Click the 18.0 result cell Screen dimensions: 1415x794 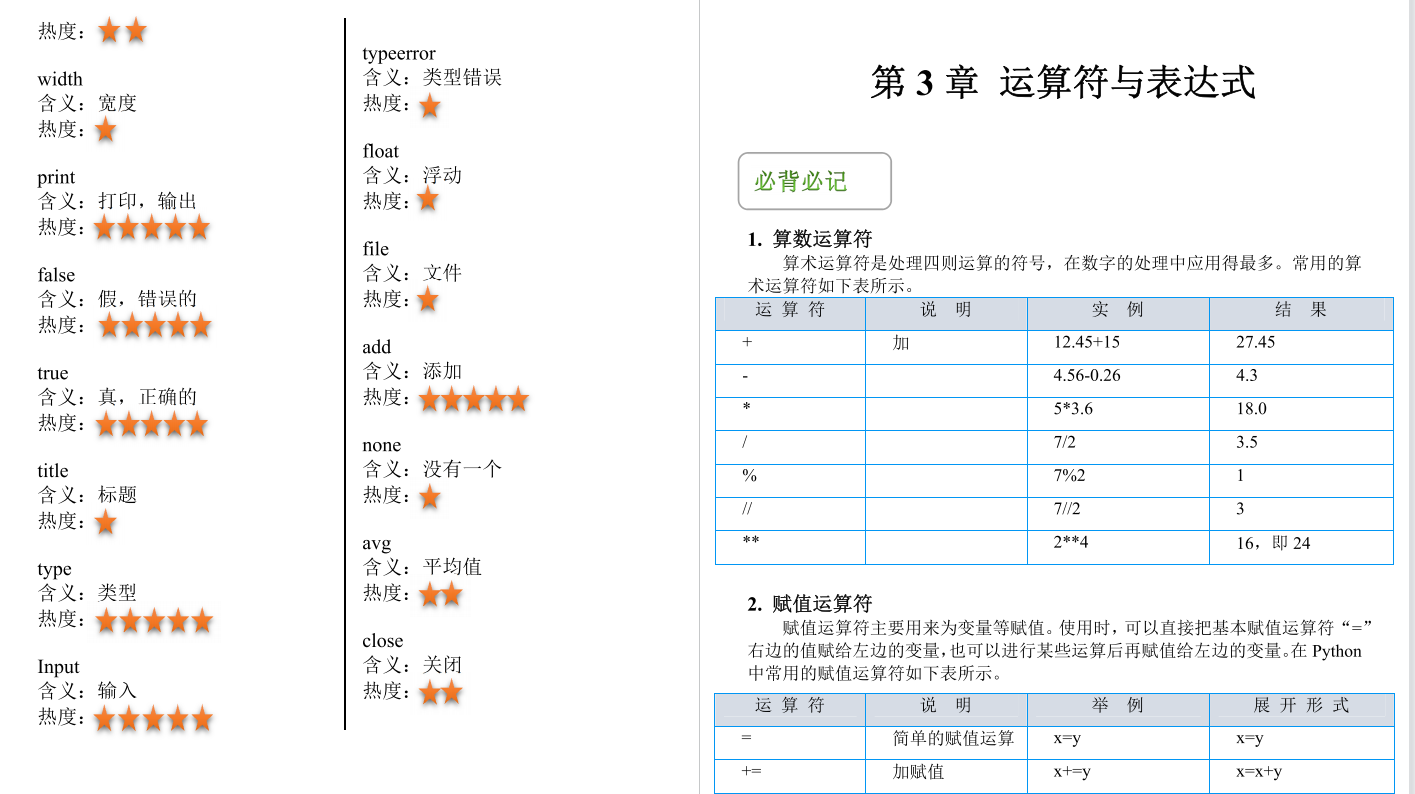[1301, 414]
